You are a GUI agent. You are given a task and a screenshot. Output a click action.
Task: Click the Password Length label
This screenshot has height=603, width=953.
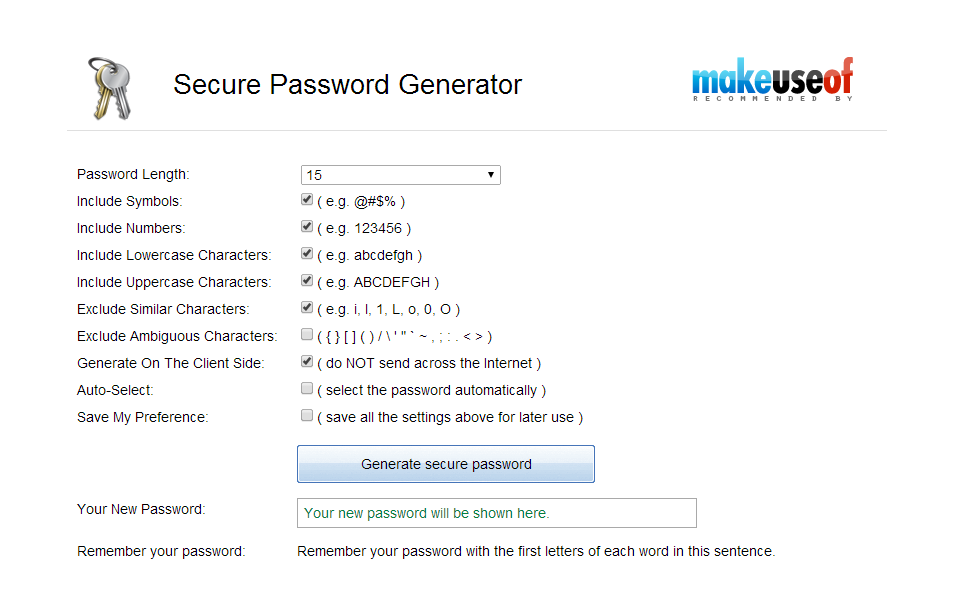[x=133, y=174]
